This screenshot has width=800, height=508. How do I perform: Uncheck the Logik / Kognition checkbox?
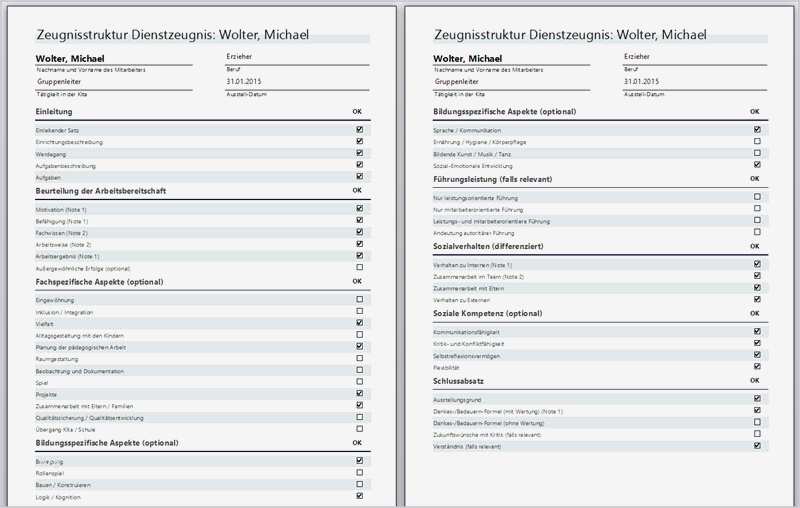[360, 496]
